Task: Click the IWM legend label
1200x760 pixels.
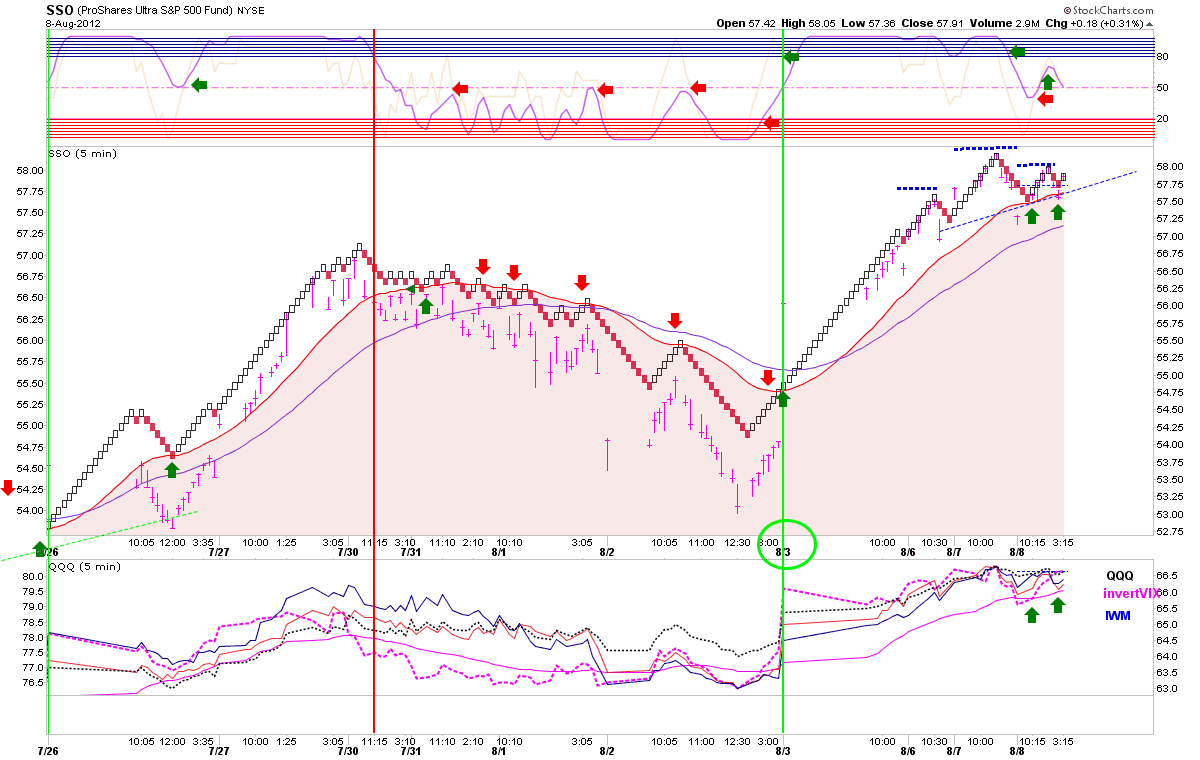Action: coord(1118,615)
